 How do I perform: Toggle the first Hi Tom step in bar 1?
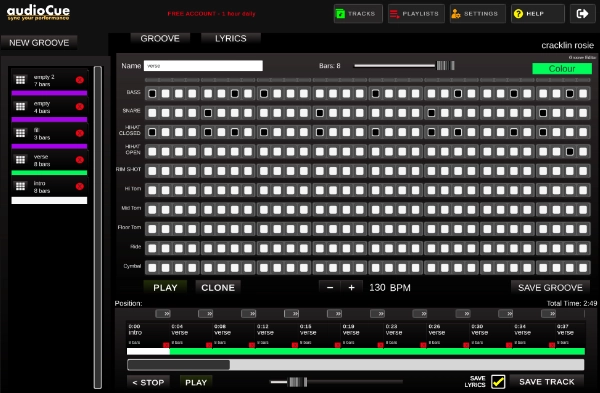(152, 190)
